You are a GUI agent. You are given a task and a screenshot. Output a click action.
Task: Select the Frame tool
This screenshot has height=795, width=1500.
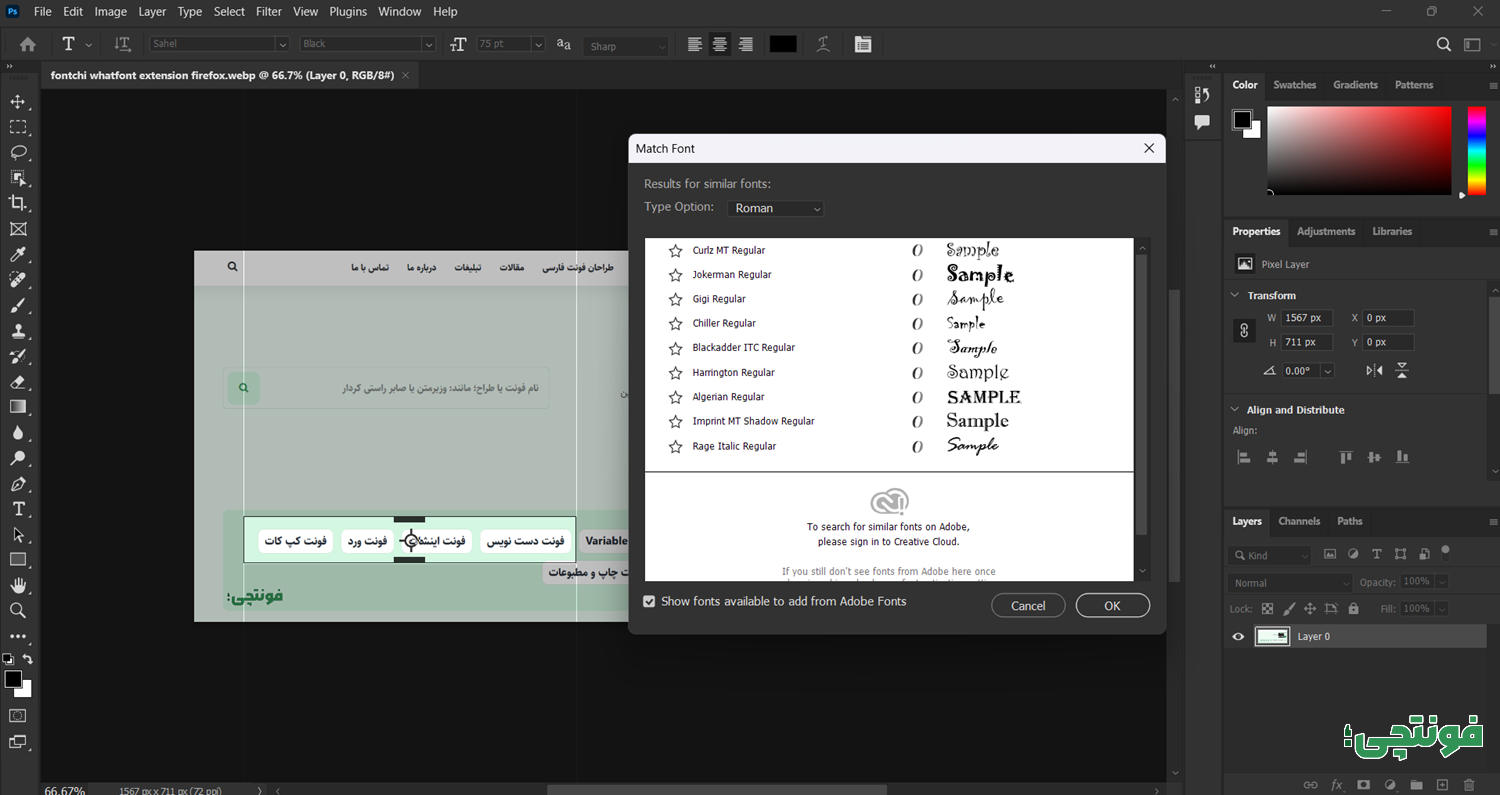click(x=18, y=229)
